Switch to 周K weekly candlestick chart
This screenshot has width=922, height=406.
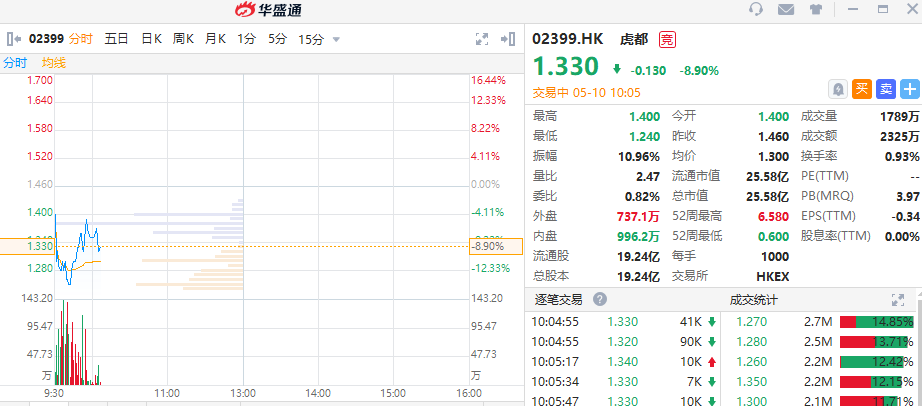pos(183,39)
